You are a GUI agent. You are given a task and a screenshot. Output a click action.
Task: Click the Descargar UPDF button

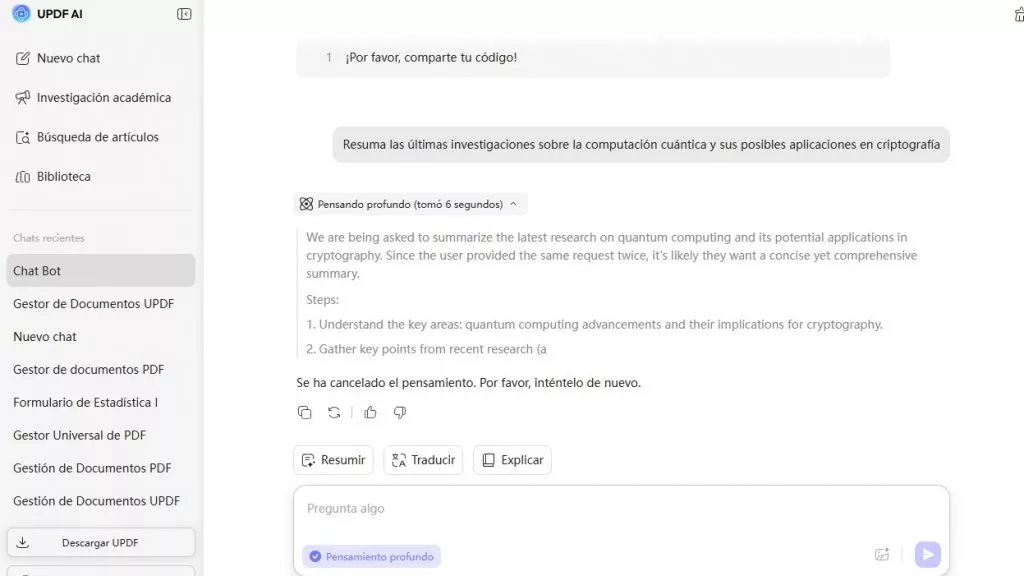tap(100, 543)
